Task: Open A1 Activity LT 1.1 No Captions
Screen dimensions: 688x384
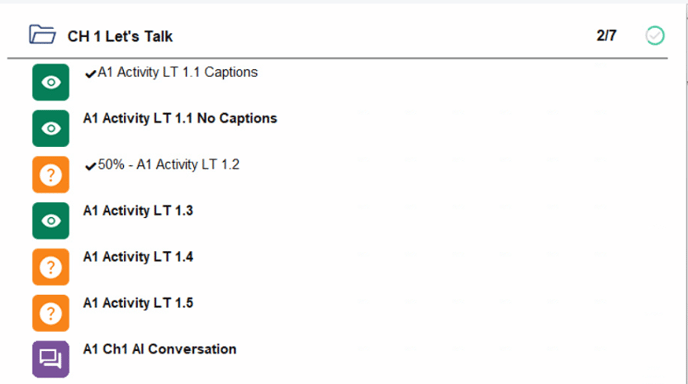Action: (180, 118)
